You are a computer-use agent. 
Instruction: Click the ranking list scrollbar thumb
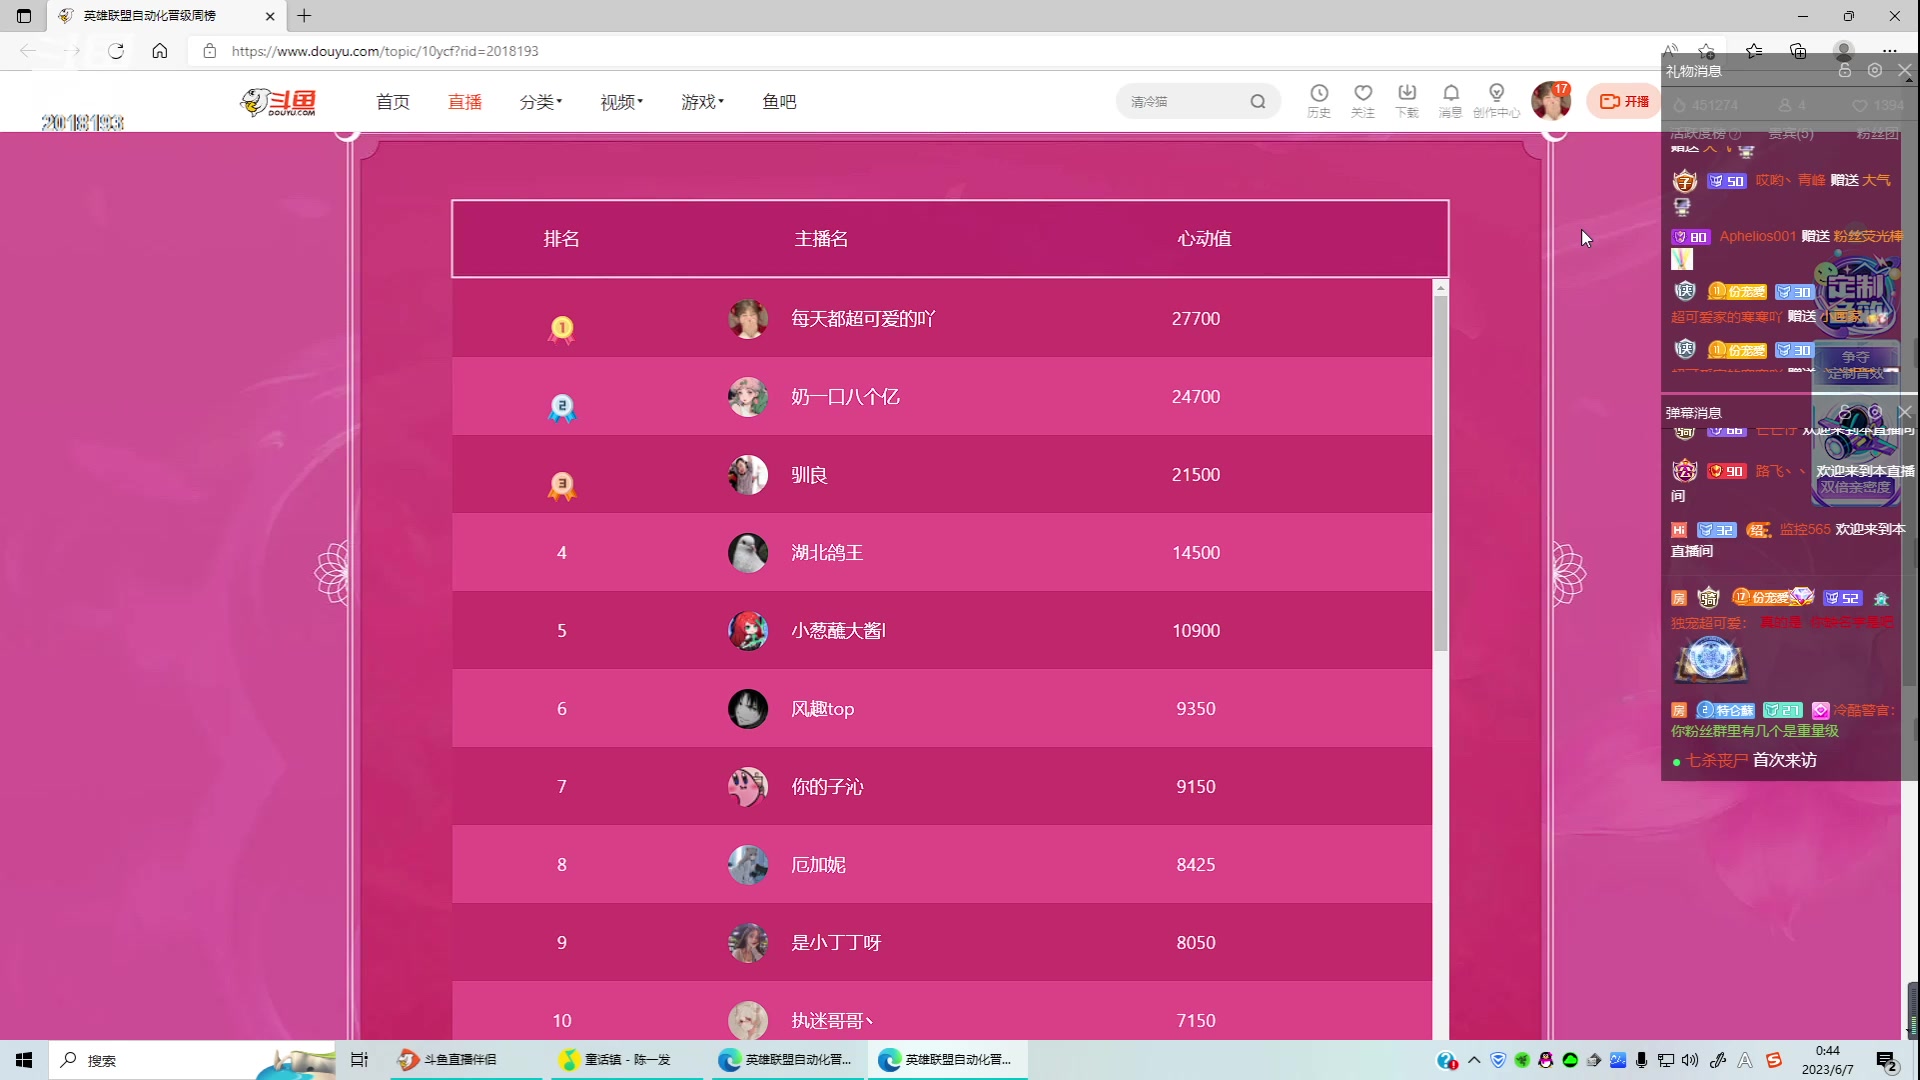(x=1441, y=473)
